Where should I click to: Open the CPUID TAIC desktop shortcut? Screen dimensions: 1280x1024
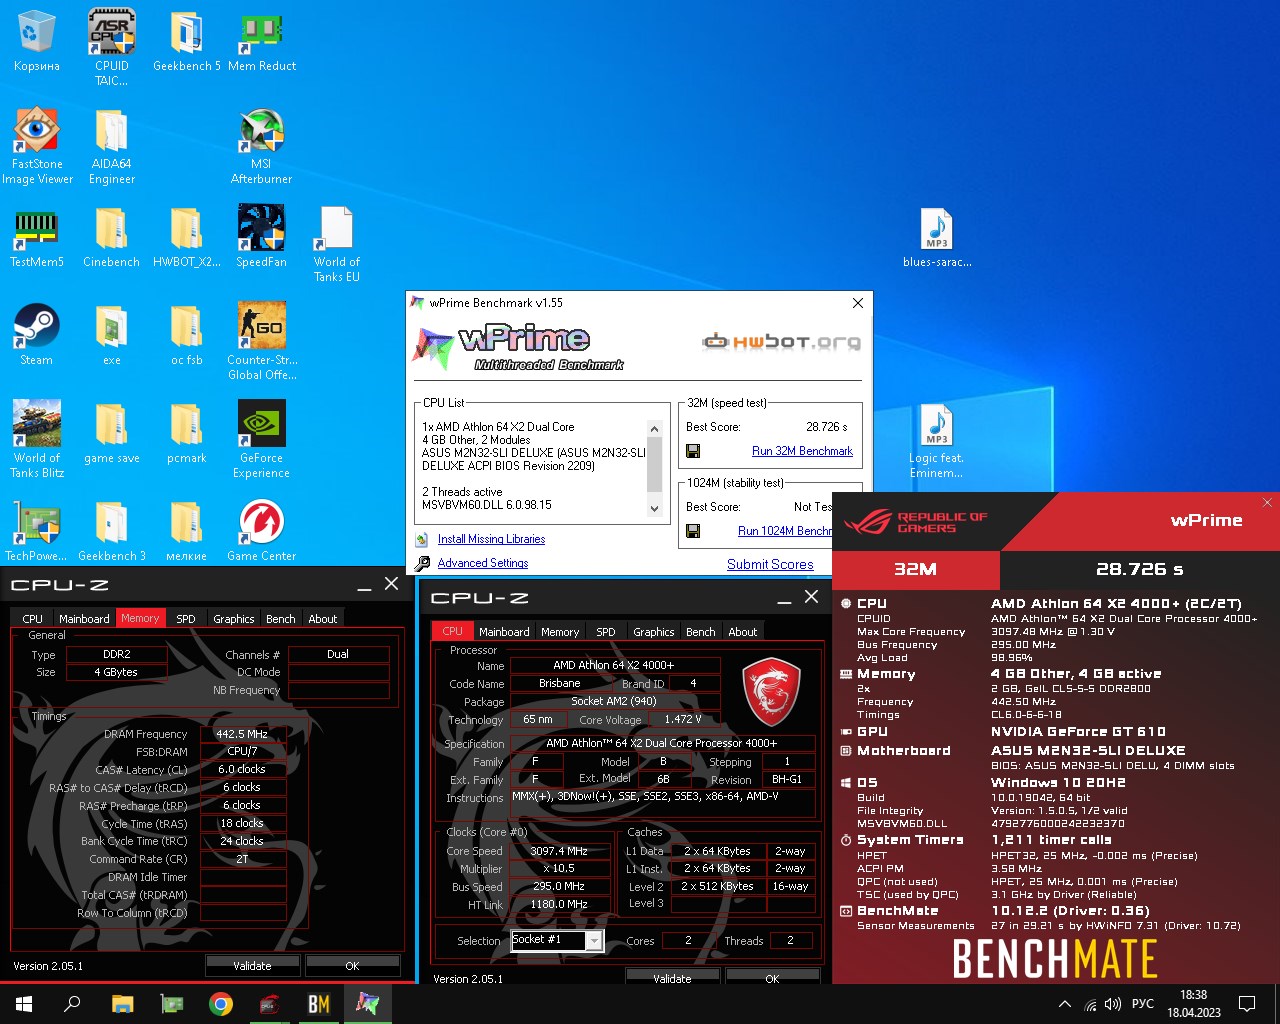(112, 46)
